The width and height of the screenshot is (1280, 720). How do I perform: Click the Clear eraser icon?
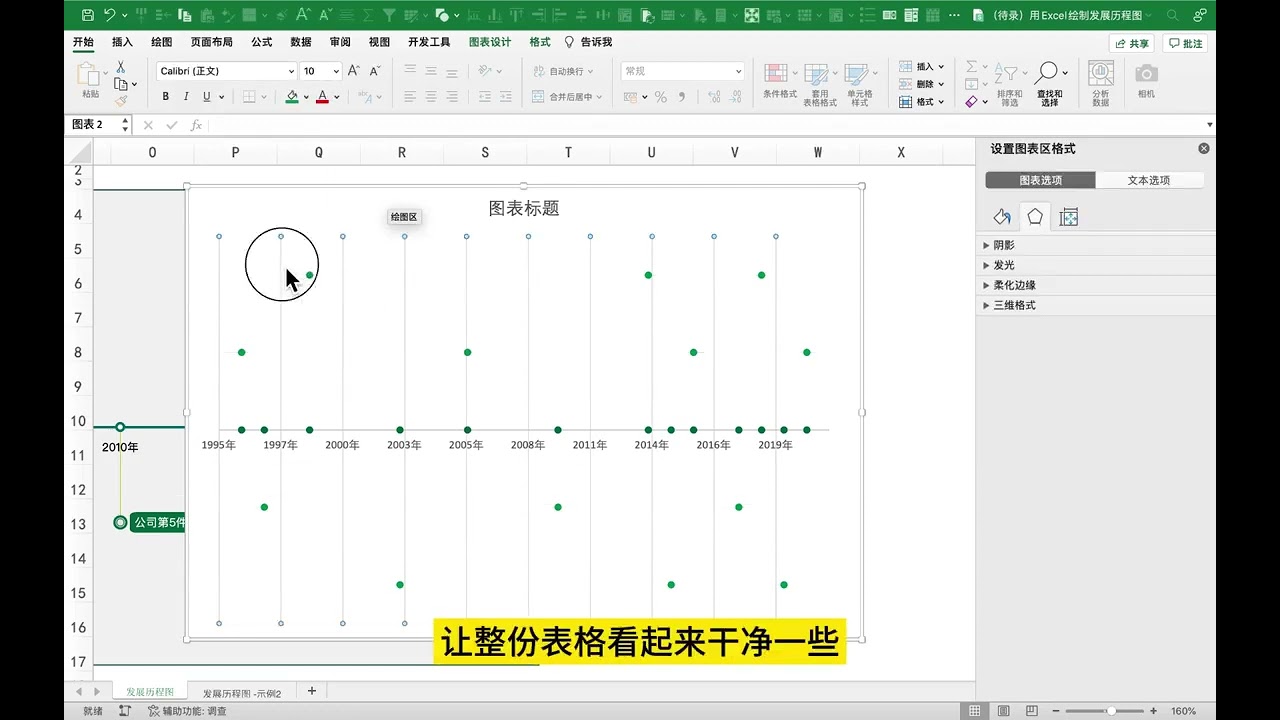click(x=971, y=101)
